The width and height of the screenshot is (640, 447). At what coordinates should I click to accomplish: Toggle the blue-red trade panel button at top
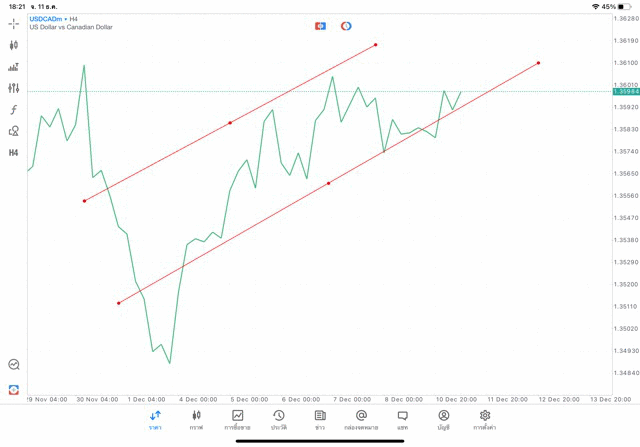[x=320, y=25]
